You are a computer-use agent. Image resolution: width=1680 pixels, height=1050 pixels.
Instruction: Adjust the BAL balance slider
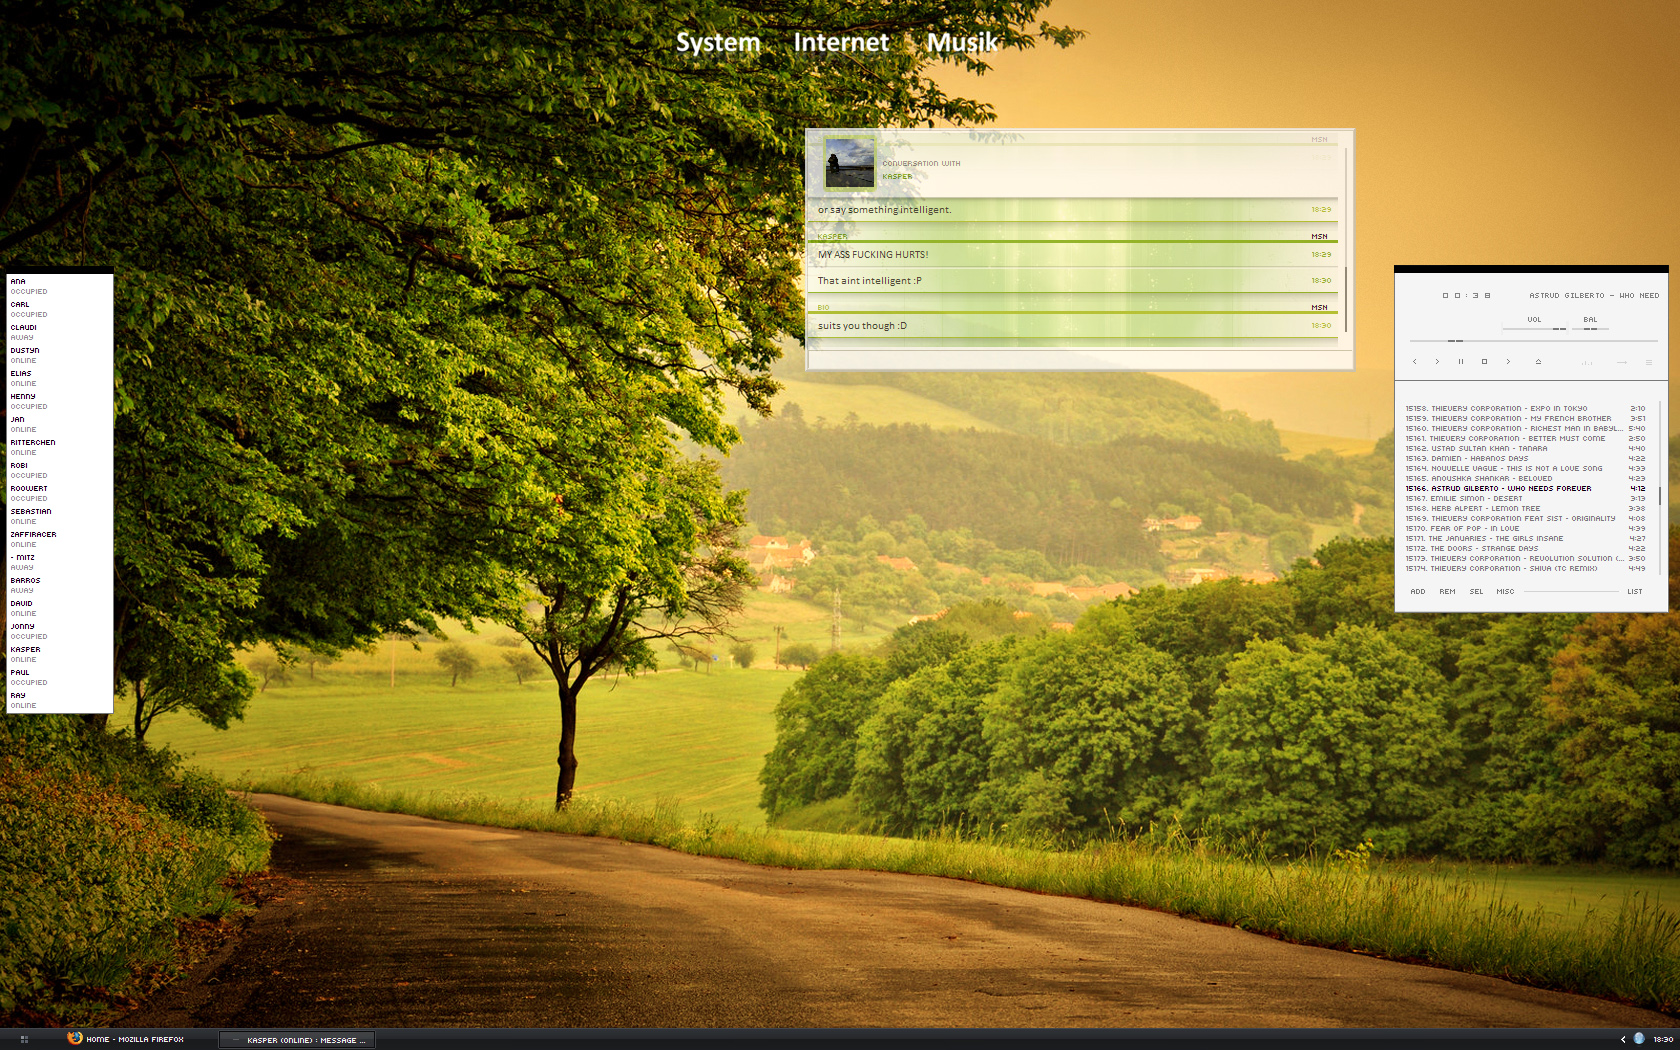point(1590,329)
